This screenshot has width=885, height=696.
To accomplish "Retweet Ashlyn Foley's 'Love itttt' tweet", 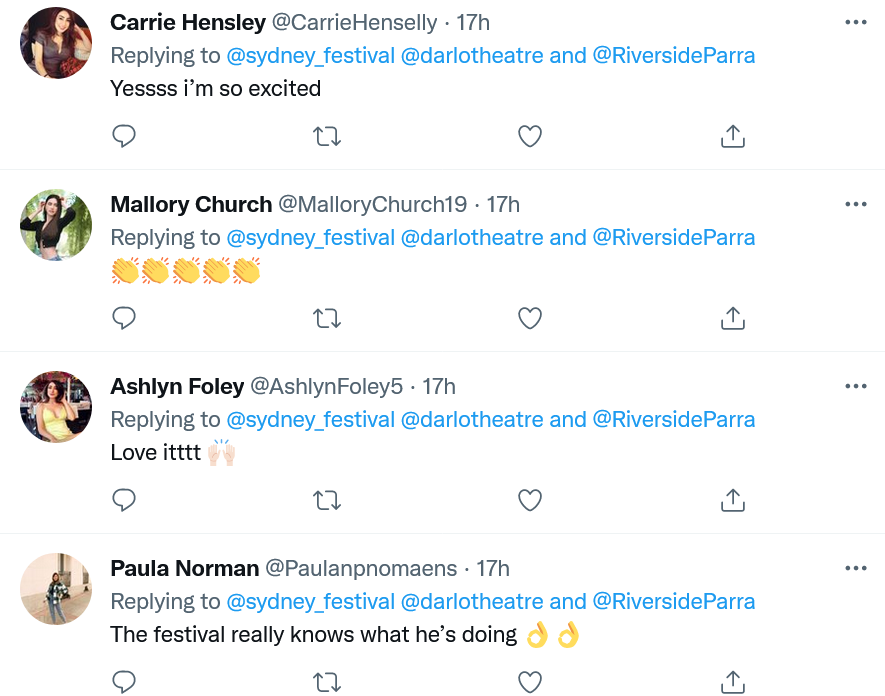I will click(327, 499).
